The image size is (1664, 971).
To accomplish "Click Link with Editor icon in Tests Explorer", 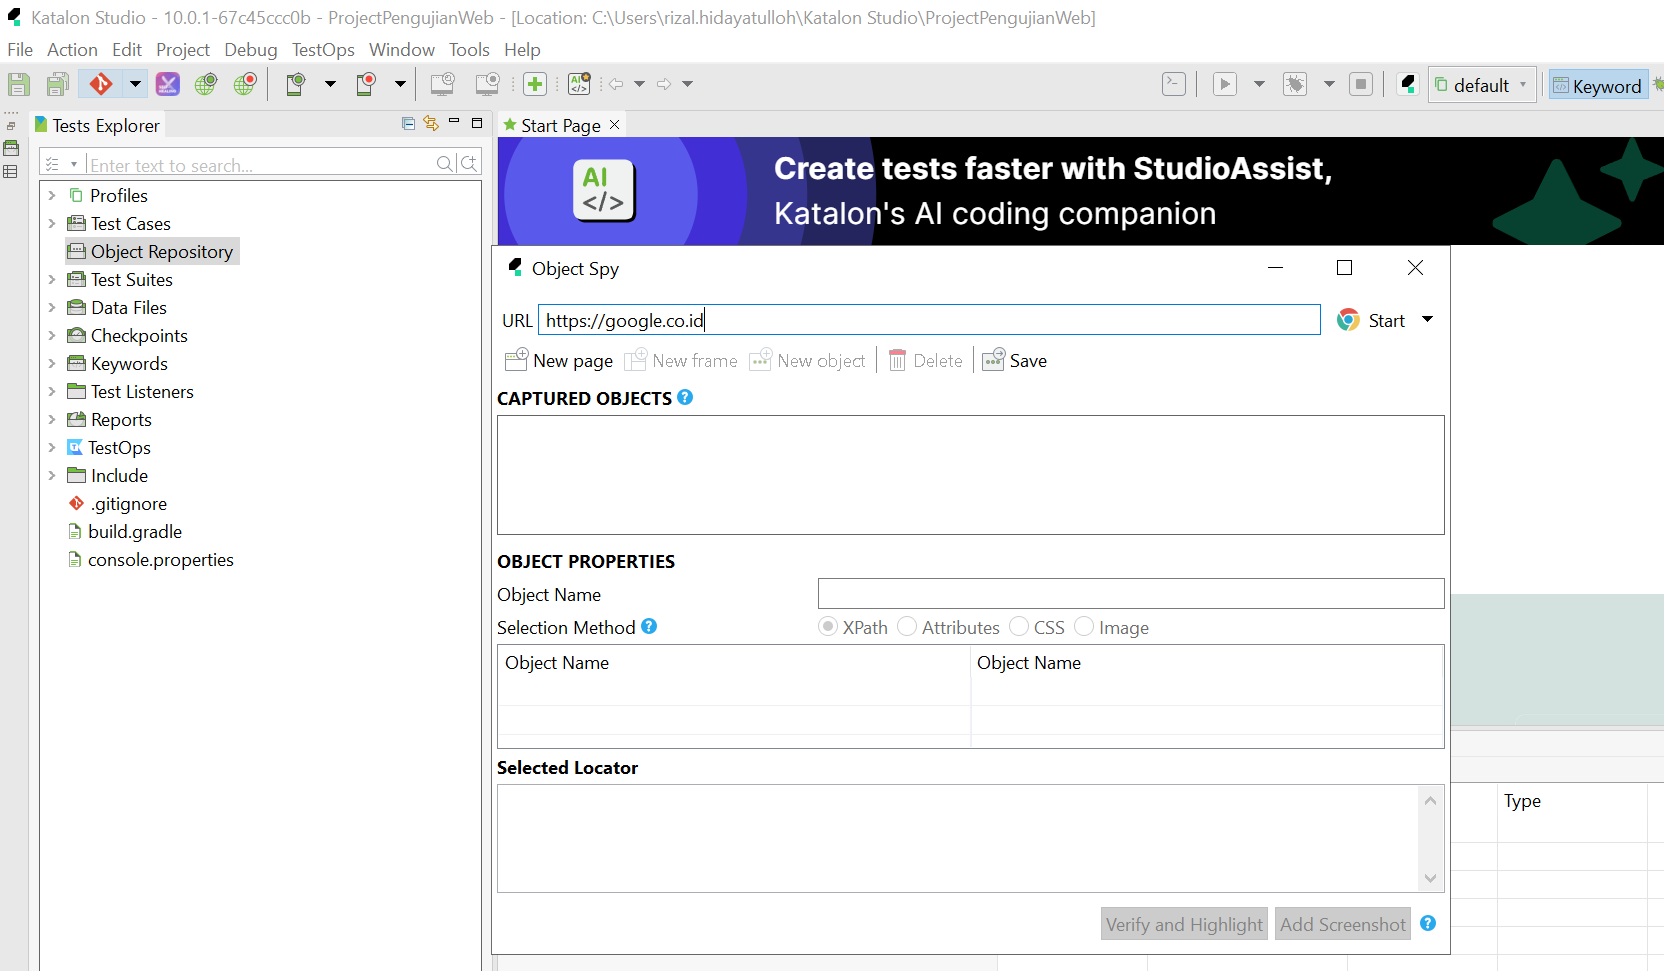I will click(x=431, y=123).
